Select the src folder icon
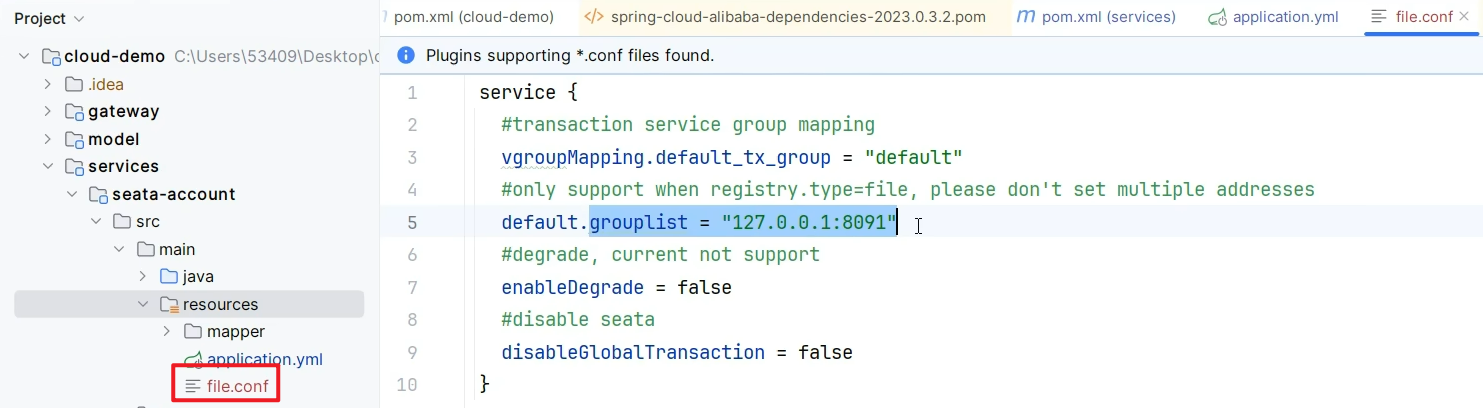Image resolution: width=1483 pixels, height=408 pixels. [121, 221]
